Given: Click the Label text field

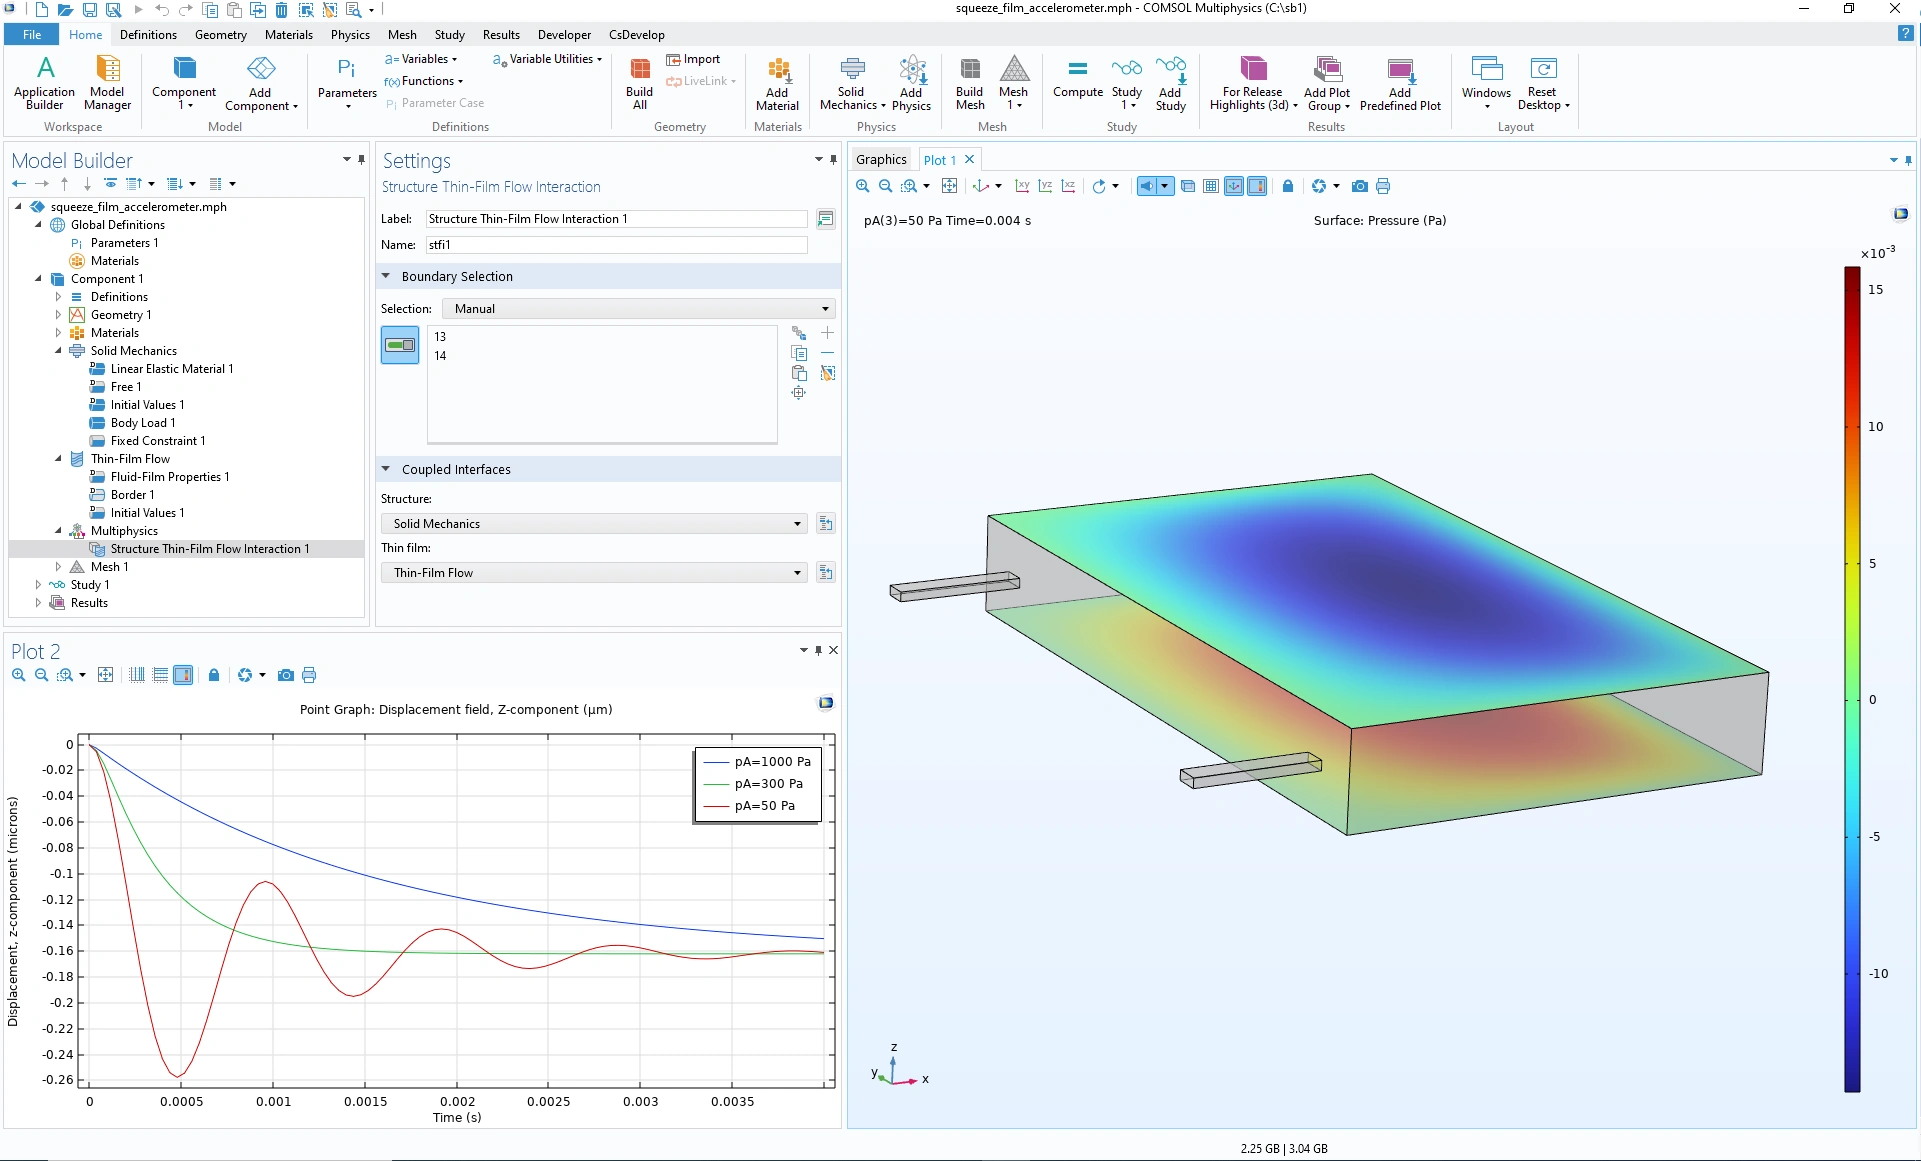Looking at the screenshot, I should 615,219.
